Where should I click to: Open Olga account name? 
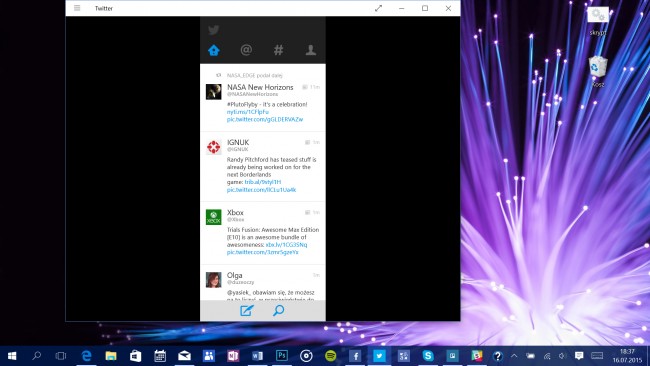pos(234,275)
